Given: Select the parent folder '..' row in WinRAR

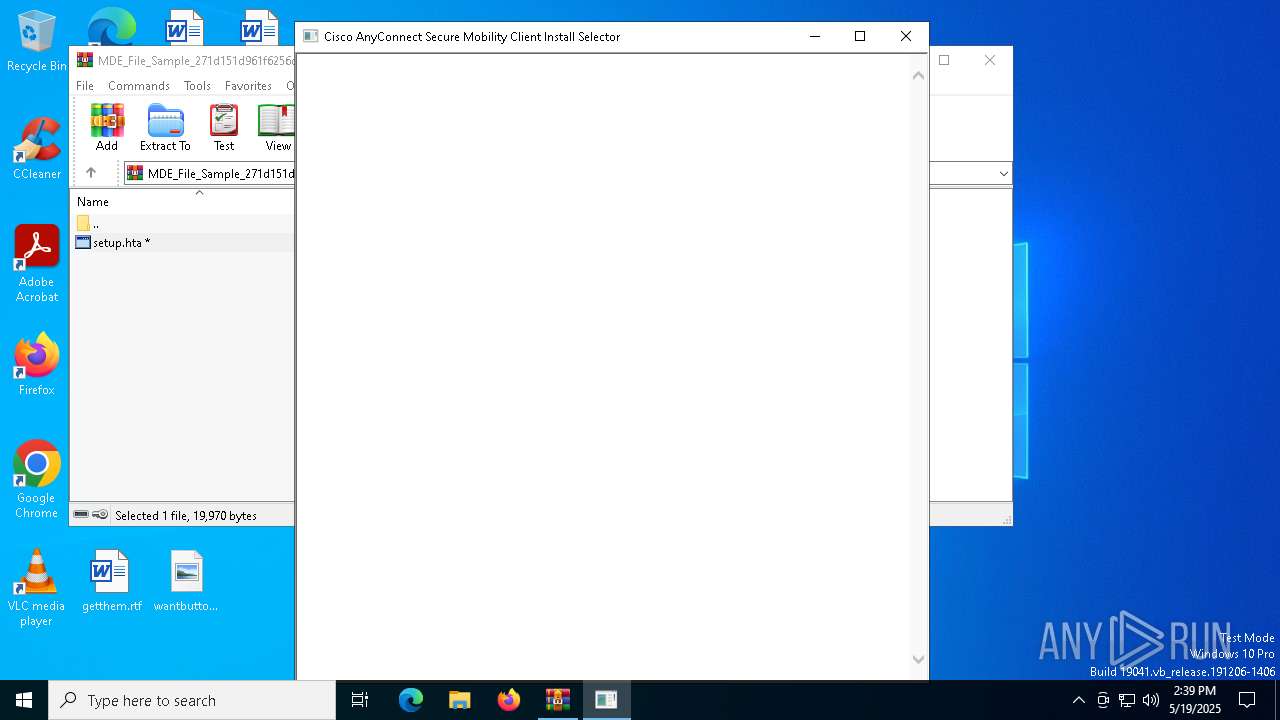Looking at the screenshot, I should 183,223.
